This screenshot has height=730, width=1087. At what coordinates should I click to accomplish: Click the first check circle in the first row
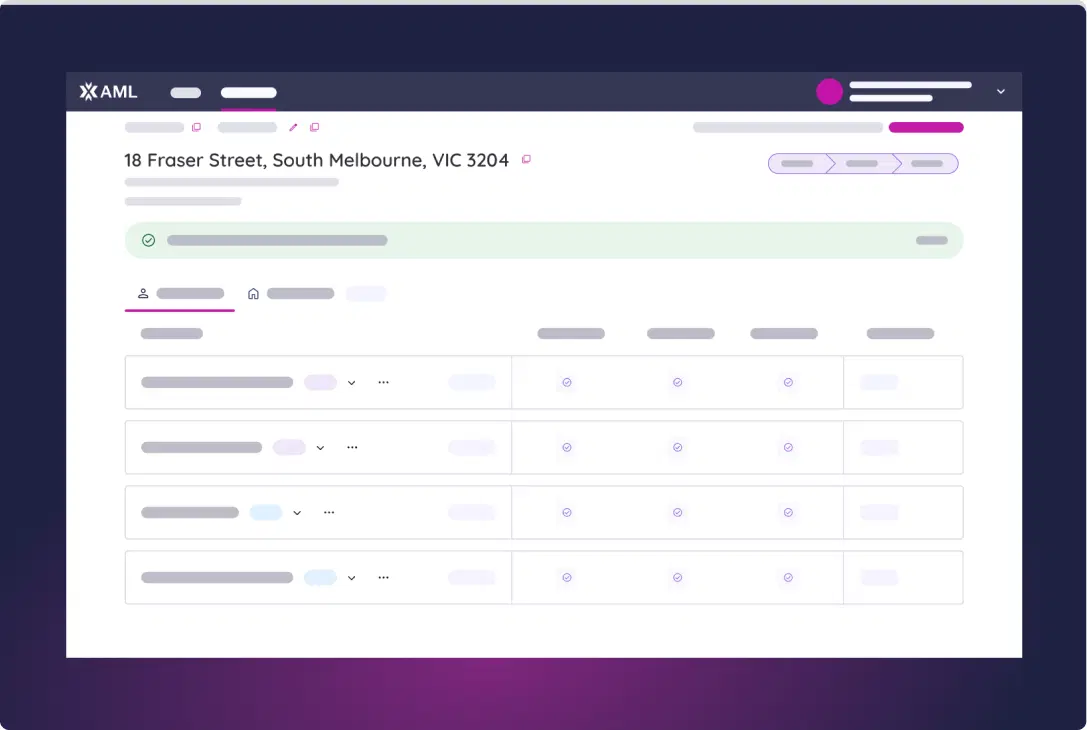[x=567, y=383]
